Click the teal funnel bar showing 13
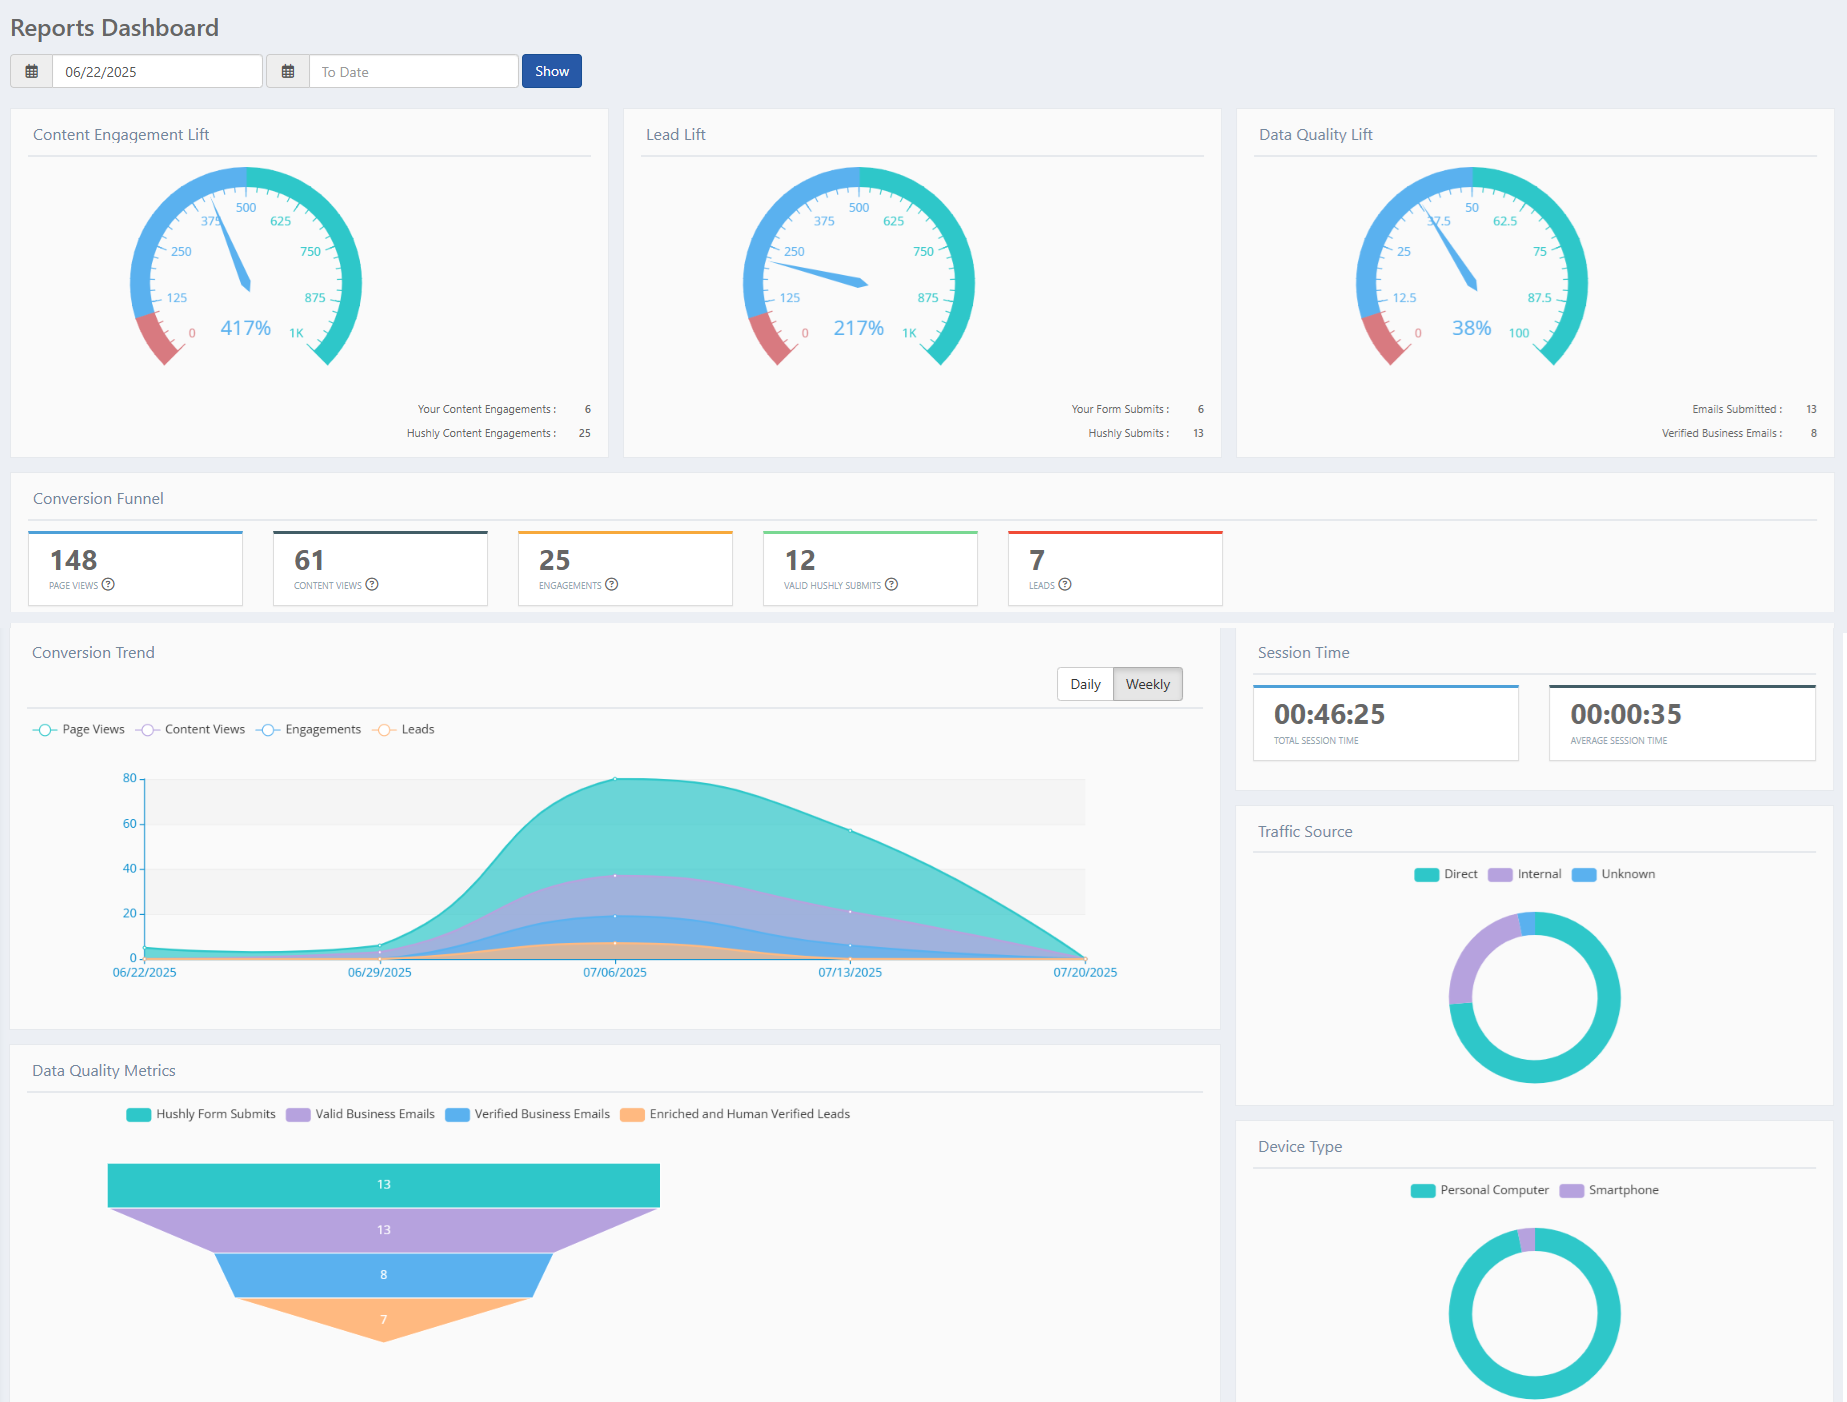Image resolution: width=1847 pixels, height=1402 pixels. point(384,1185)
